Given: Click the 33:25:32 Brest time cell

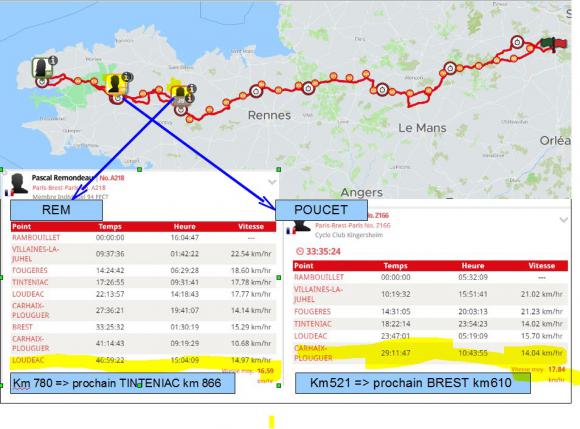Looking at the screenshot, I should (110, 327).
